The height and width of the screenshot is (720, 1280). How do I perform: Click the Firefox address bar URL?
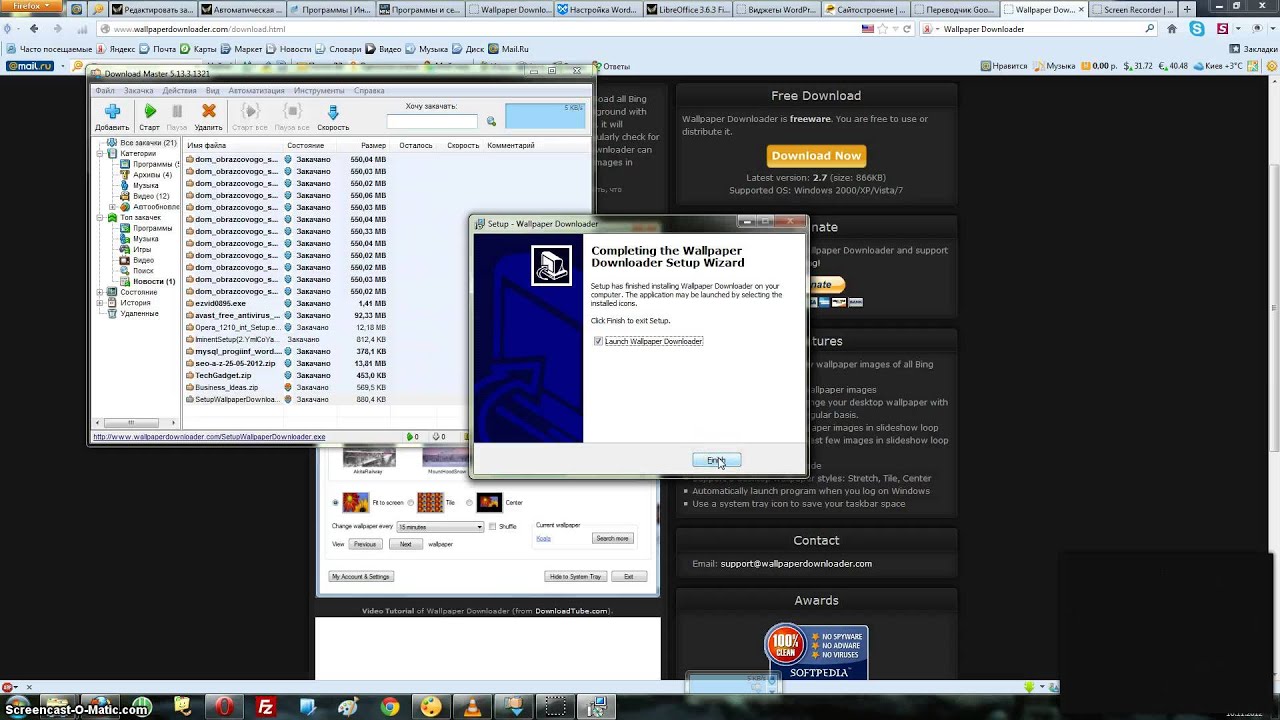pos(200,29)
